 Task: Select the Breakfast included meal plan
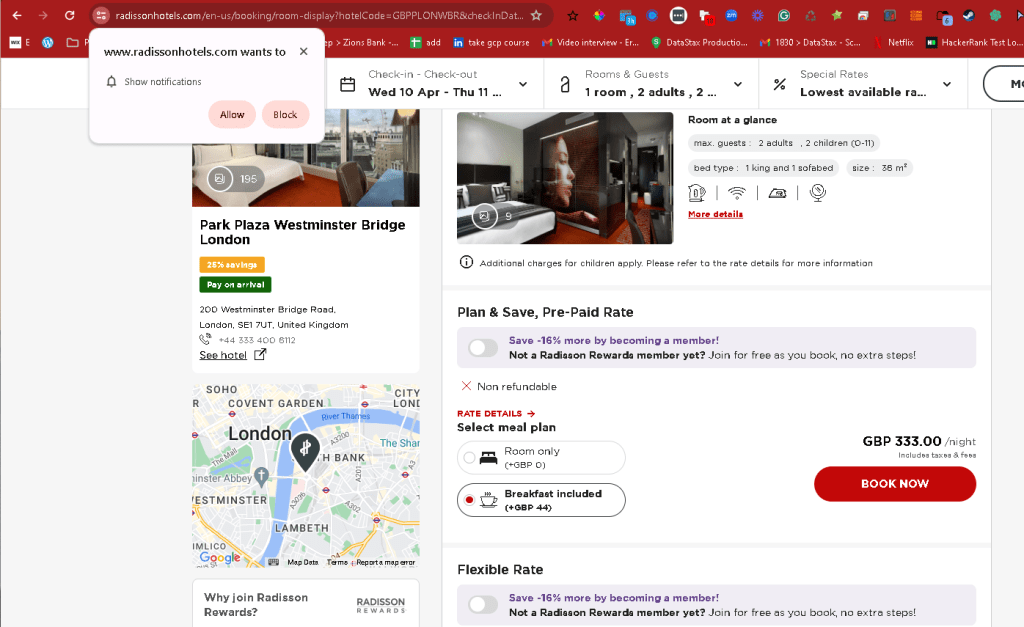click(541, 500)
